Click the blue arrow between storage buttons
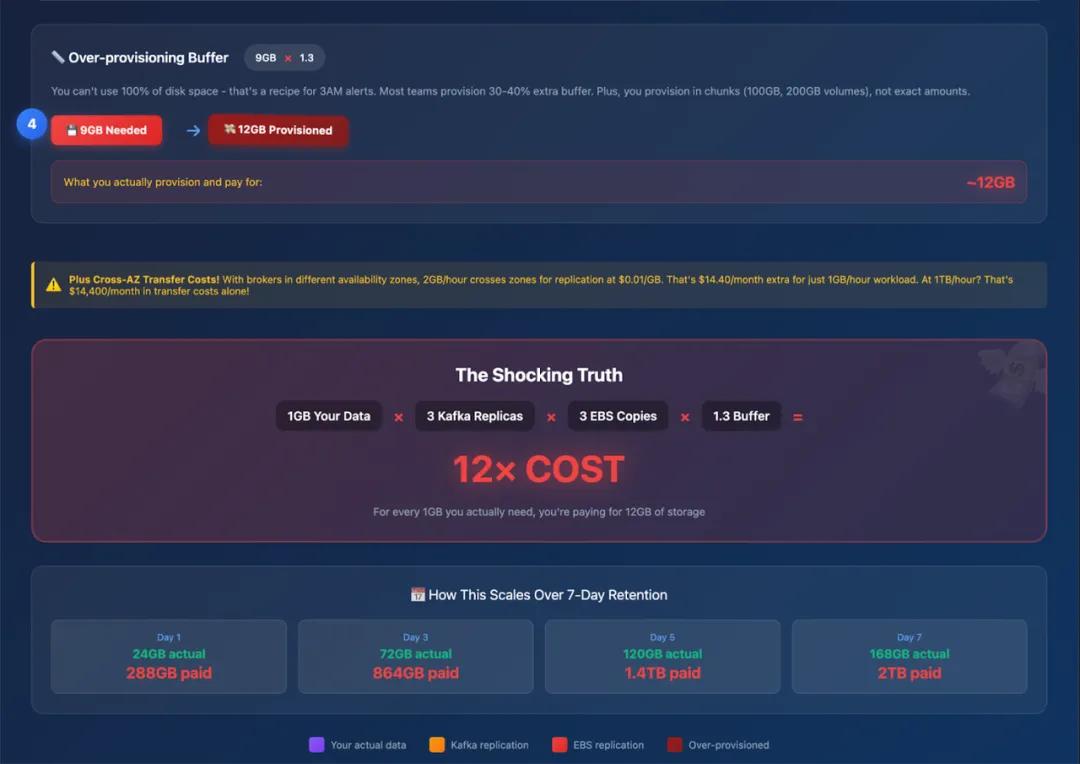1080x764 pixels. pyautogui.click(x=194, y=130)
